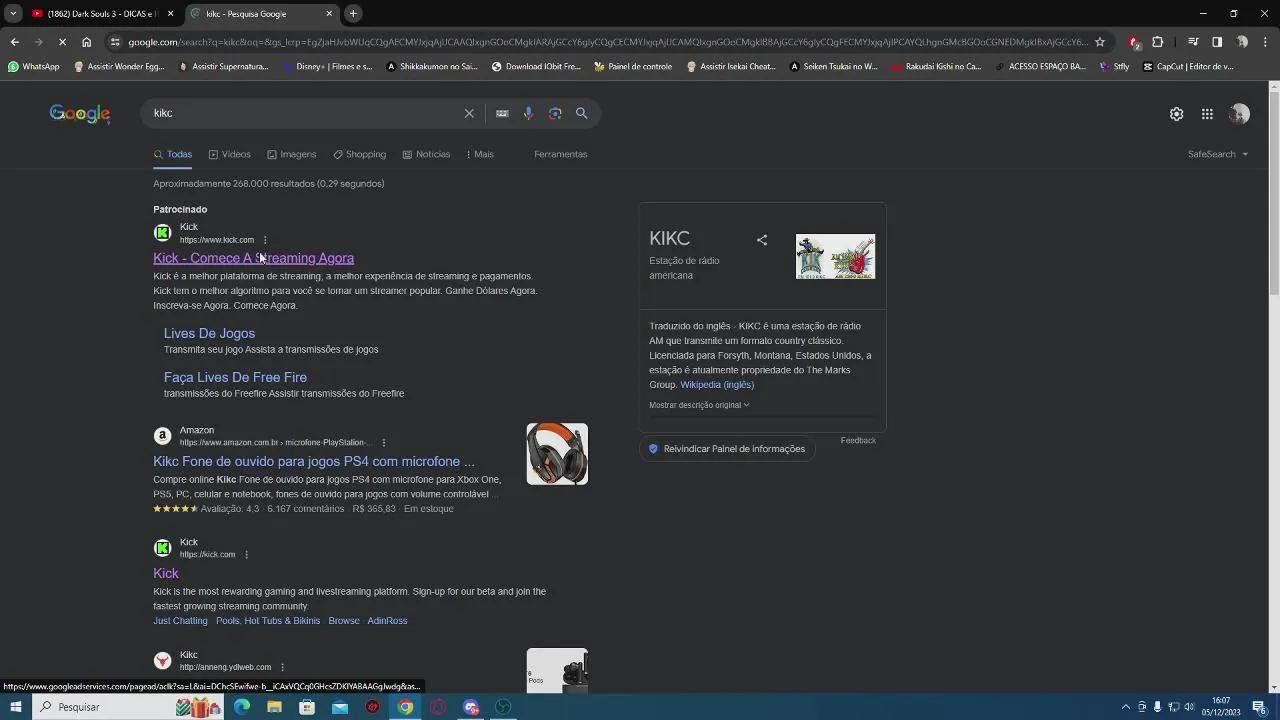This screenshot has height=720, width=1280.
Task: Open Google quick settings gear
Action: pyautogui.click(x=1176, y=114)
